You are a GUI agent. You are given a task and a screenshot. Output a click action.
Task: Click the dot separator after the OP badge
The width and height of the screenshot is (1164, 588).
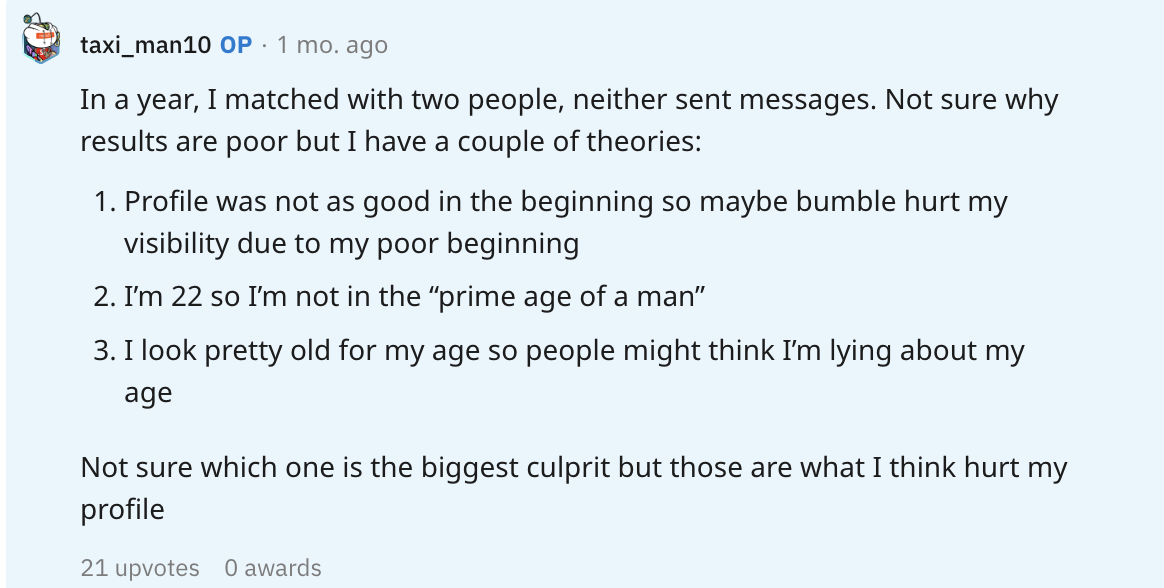[264, 45]
